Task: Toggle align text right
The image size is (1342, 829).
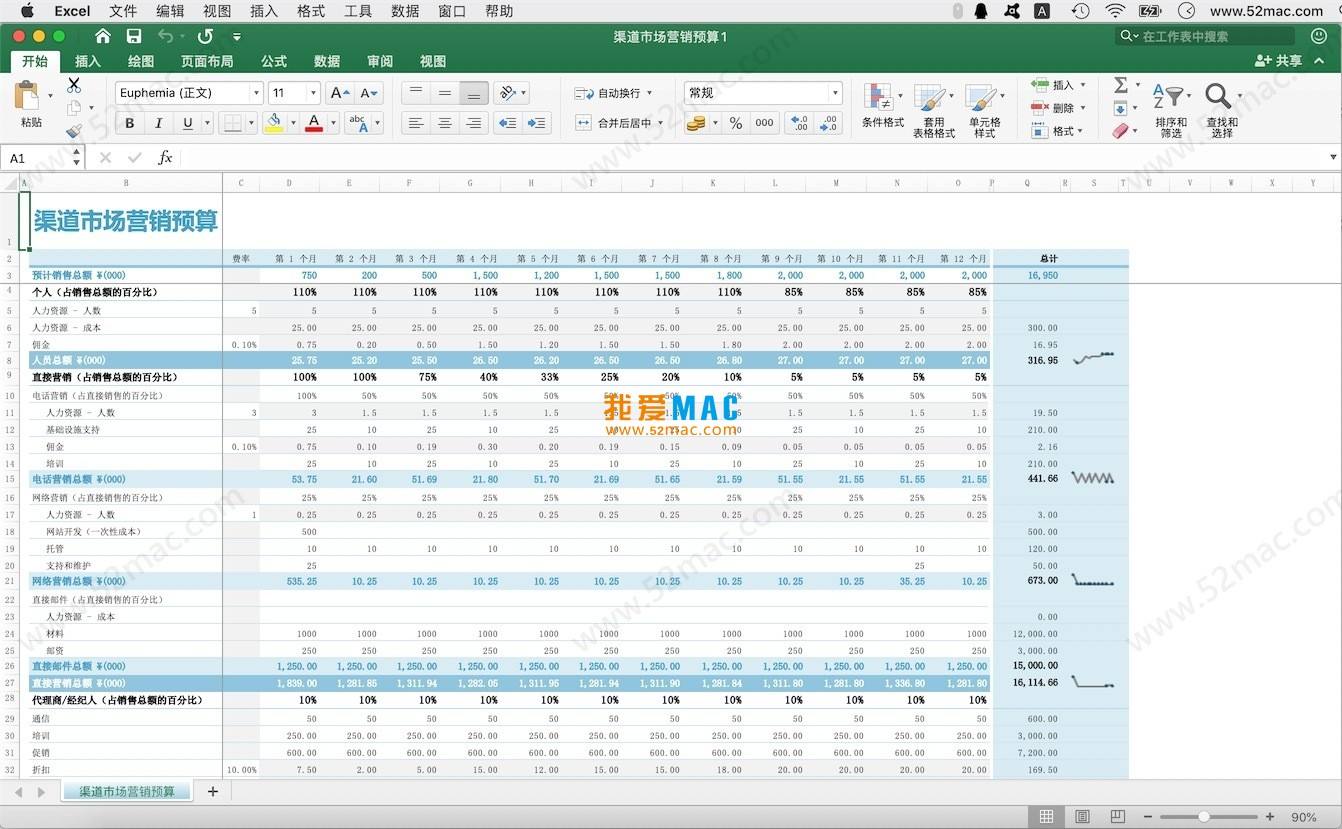Action: click(474, 123)
